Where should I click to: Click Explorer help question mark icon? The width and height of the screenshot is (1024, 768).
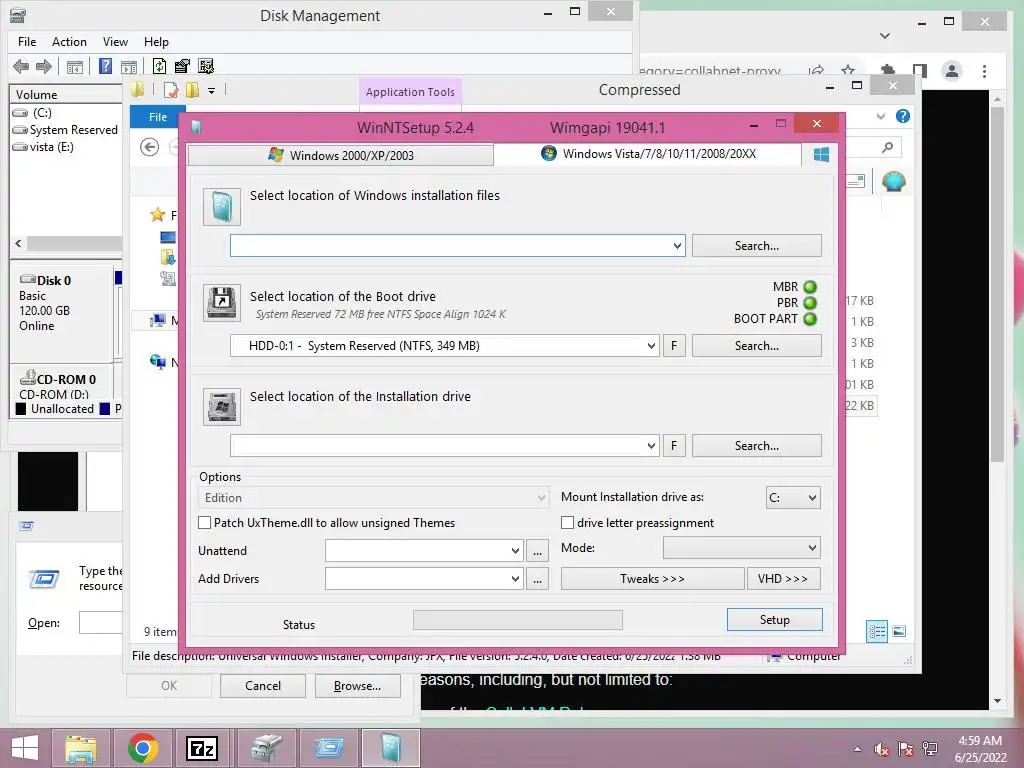click(903, 116)
